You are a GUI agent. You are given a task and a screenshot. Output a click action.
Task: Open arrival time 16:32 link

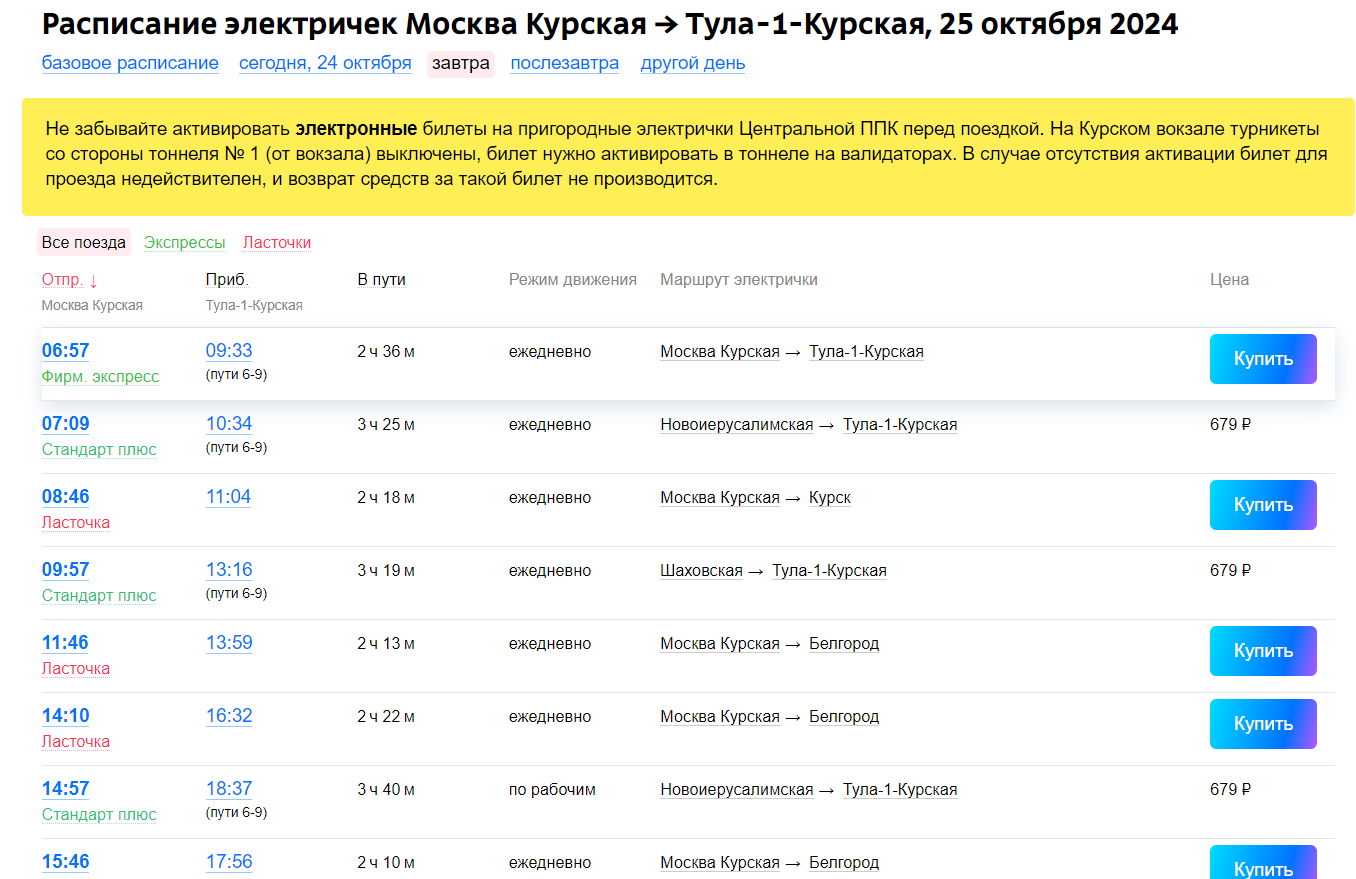point(229,716)
